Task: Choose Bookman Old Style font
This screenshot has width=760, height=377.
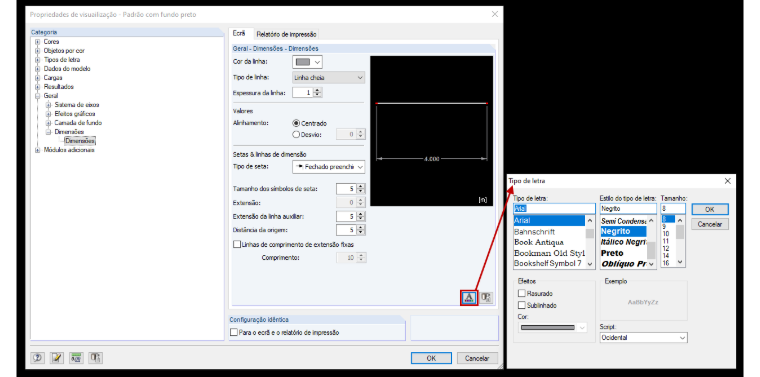Action: pyautogui.click(x=549, y=253)
